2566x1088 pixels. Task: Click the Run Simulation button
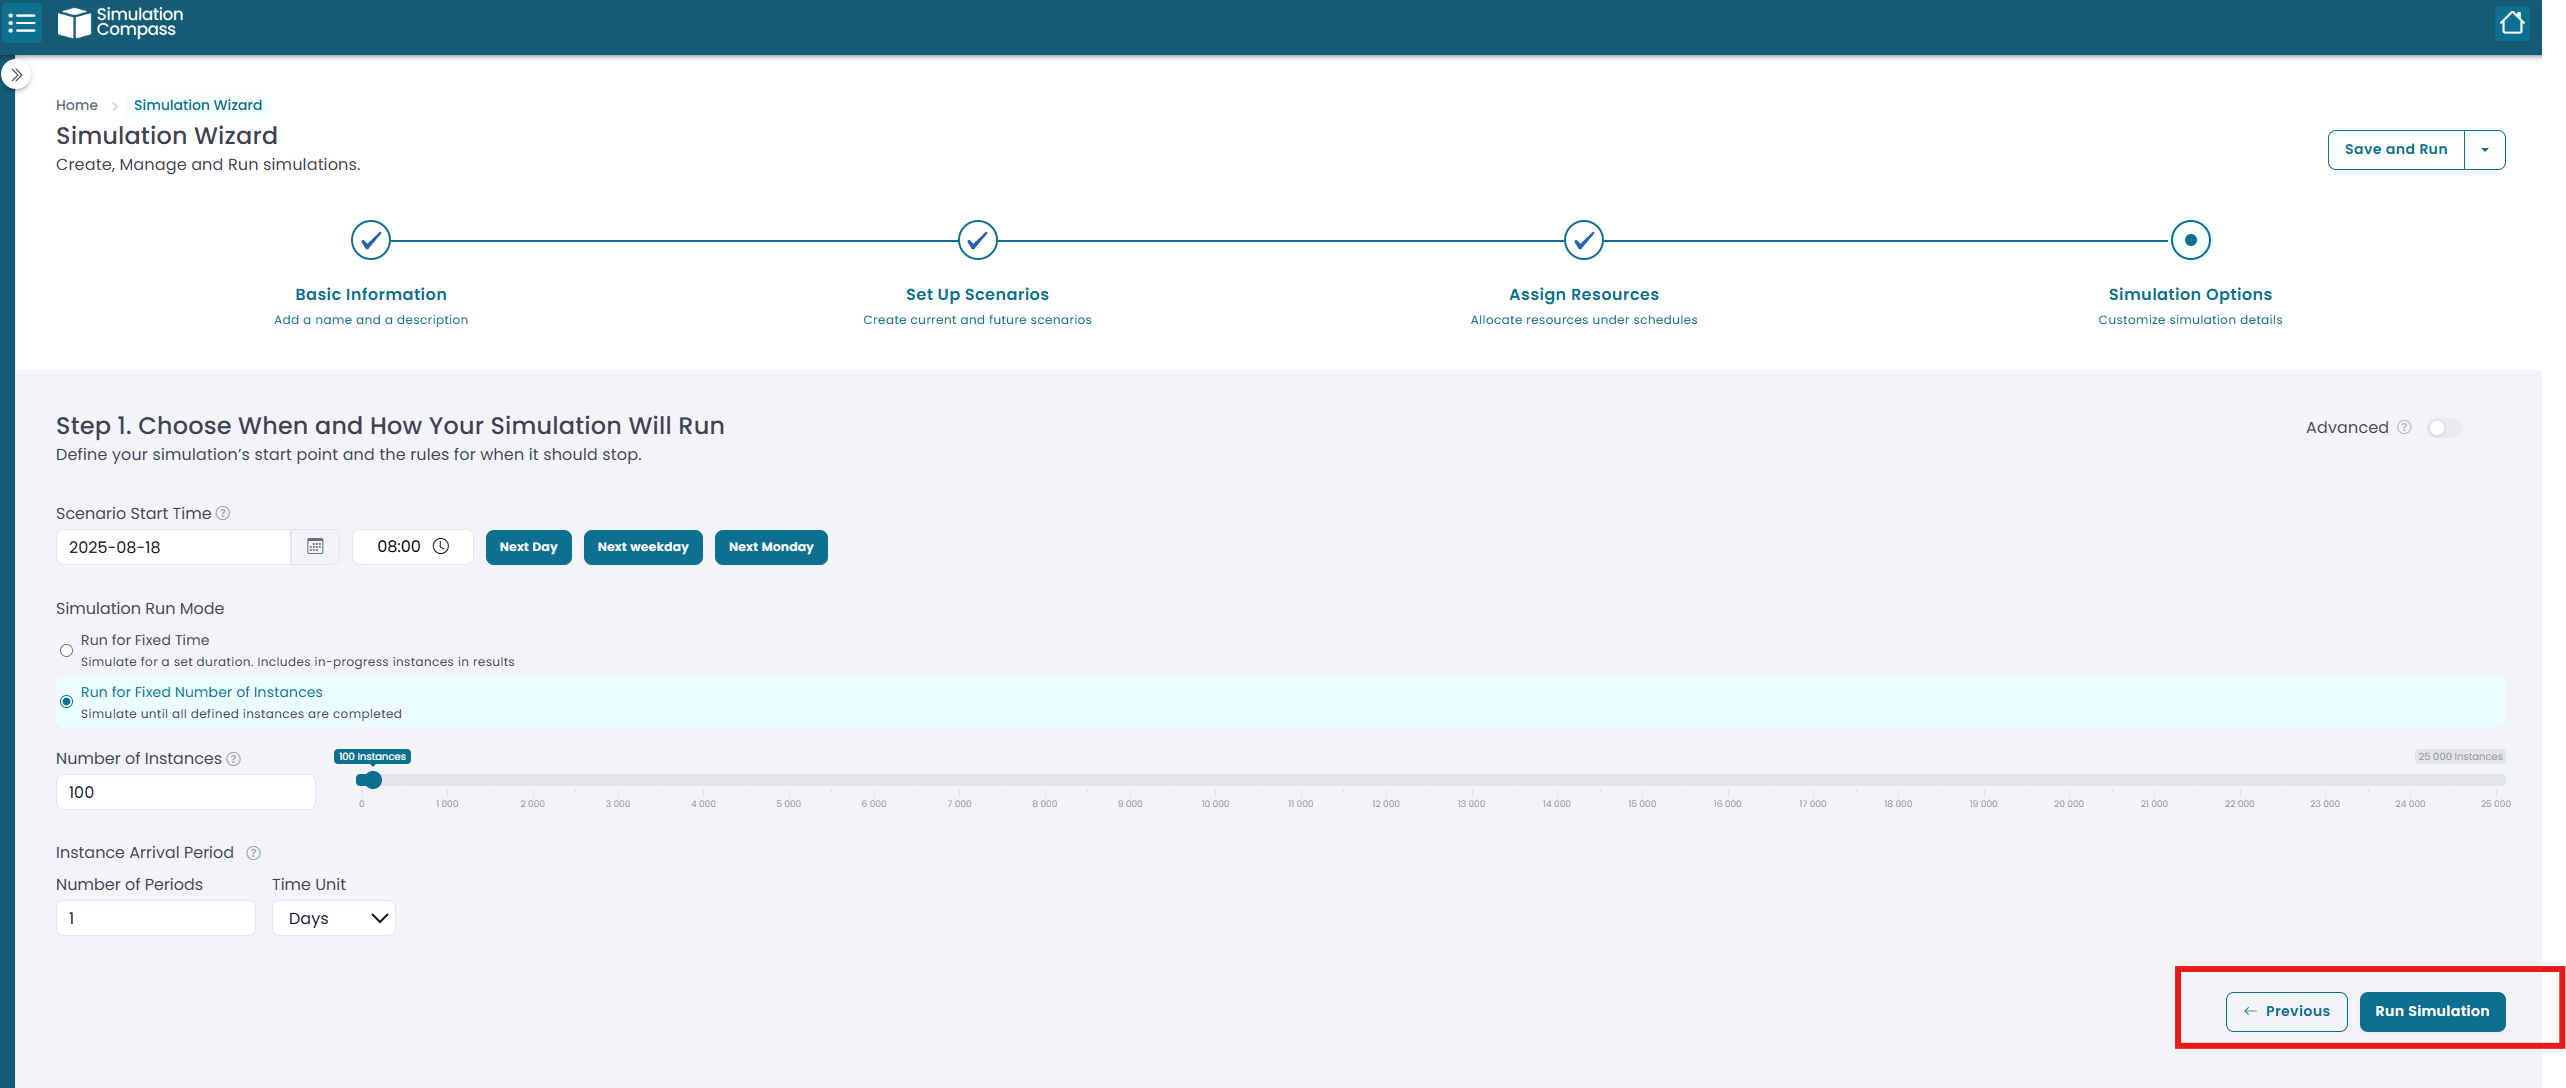[2431, 1011]
